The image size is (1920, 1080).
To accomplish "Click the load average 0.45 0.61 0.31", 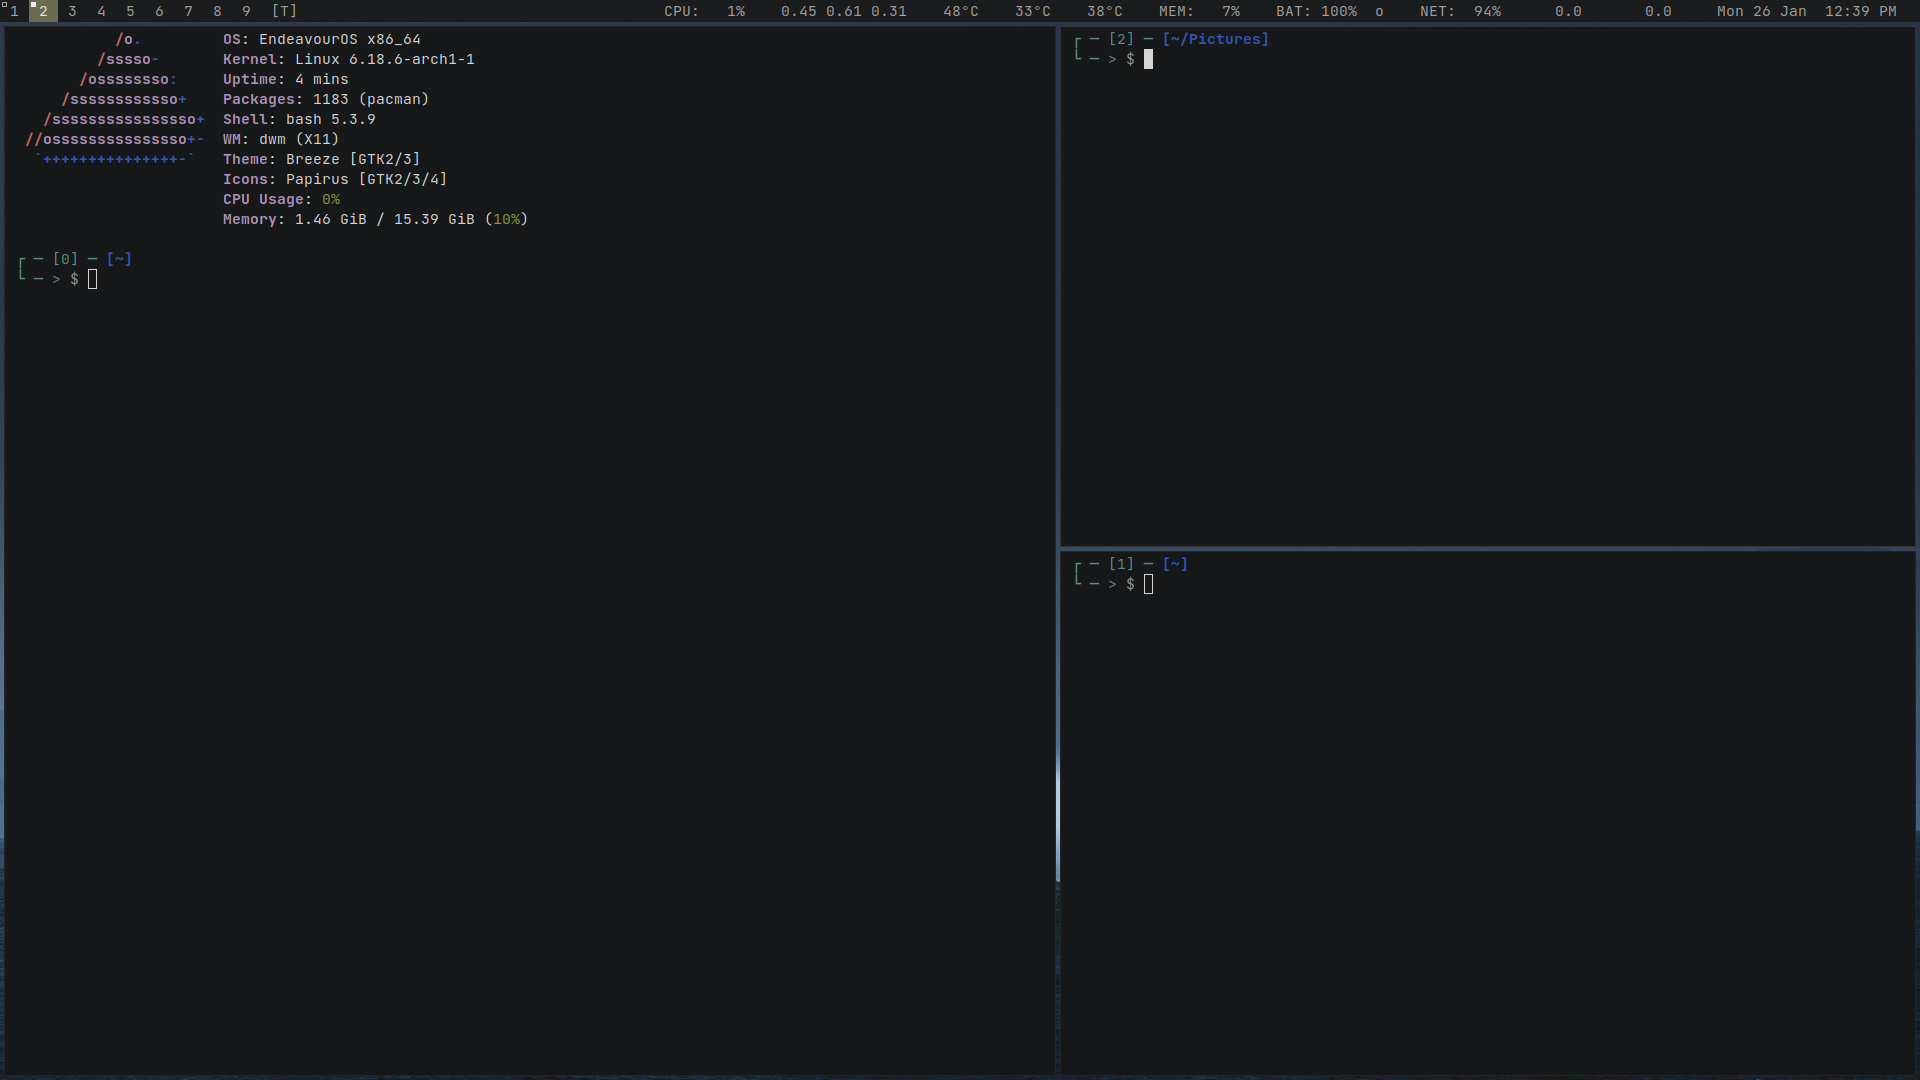I will point(843,11).
